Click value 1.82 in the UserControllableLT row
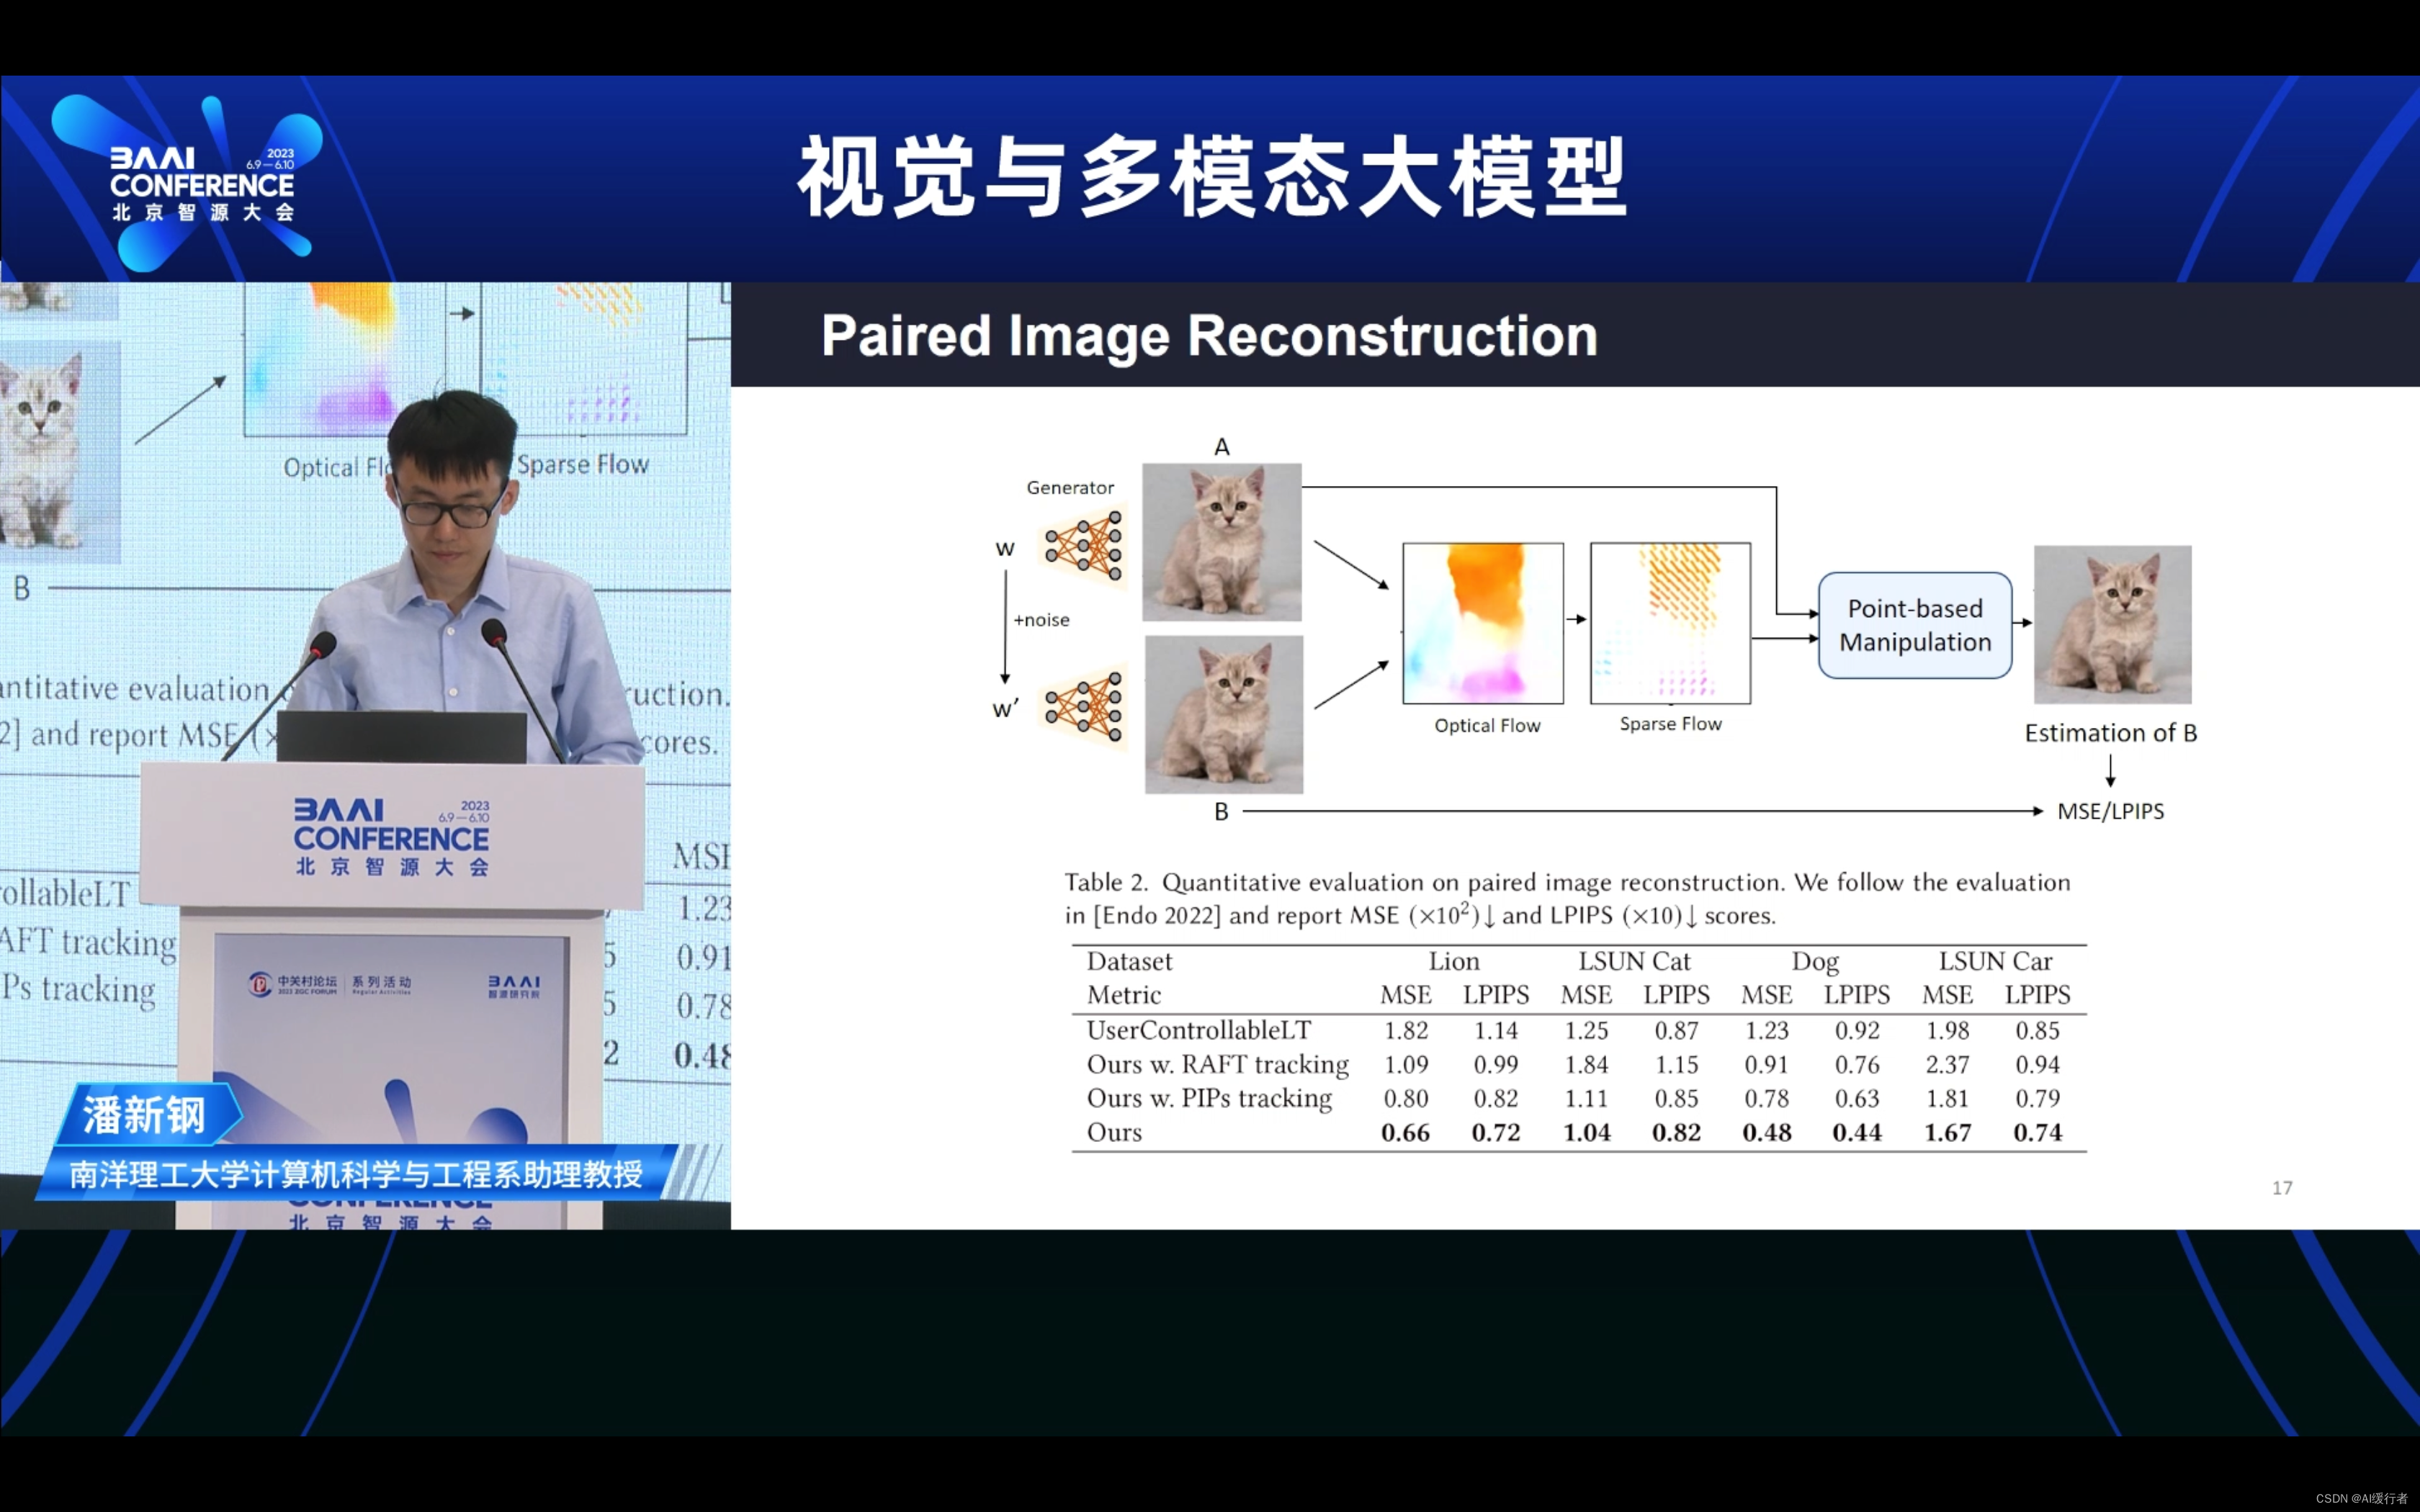The height and width of the screenshot is (1512, 2420). (1405, 1031)
